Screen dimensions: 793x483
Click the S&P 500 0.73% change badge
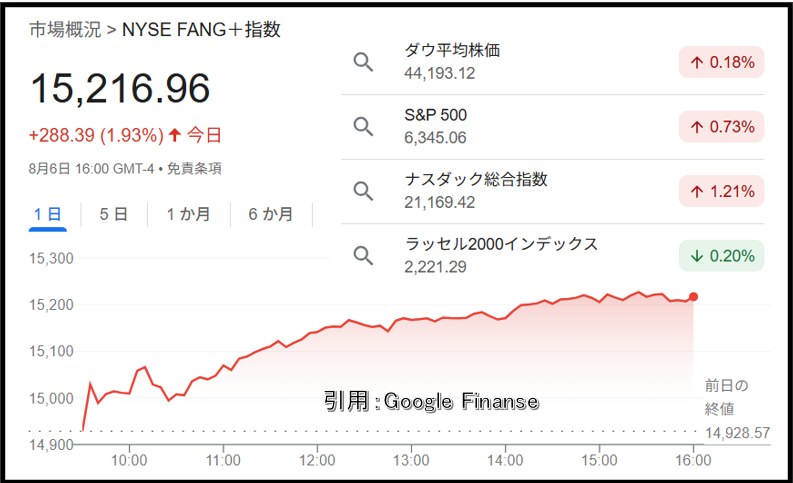[721, 126]
